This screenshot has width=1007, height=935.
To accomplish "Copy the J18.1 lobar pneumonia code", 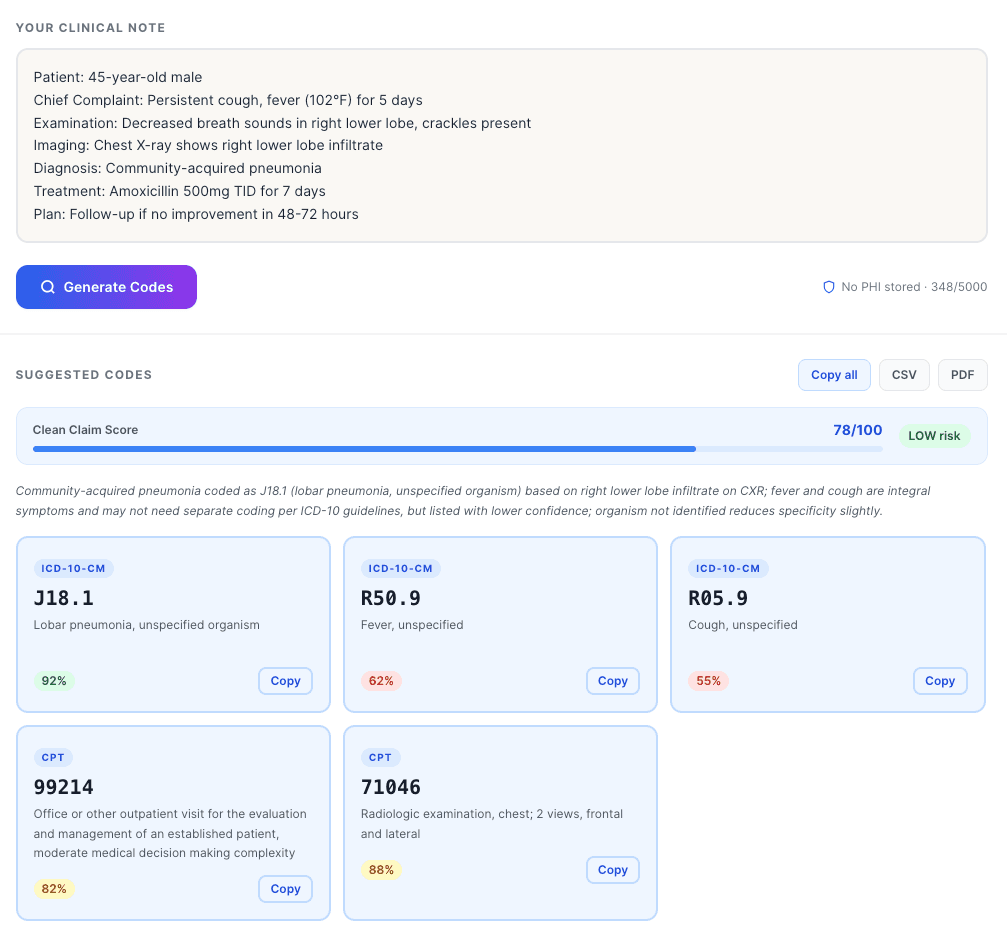I will (x=285, y=681).
